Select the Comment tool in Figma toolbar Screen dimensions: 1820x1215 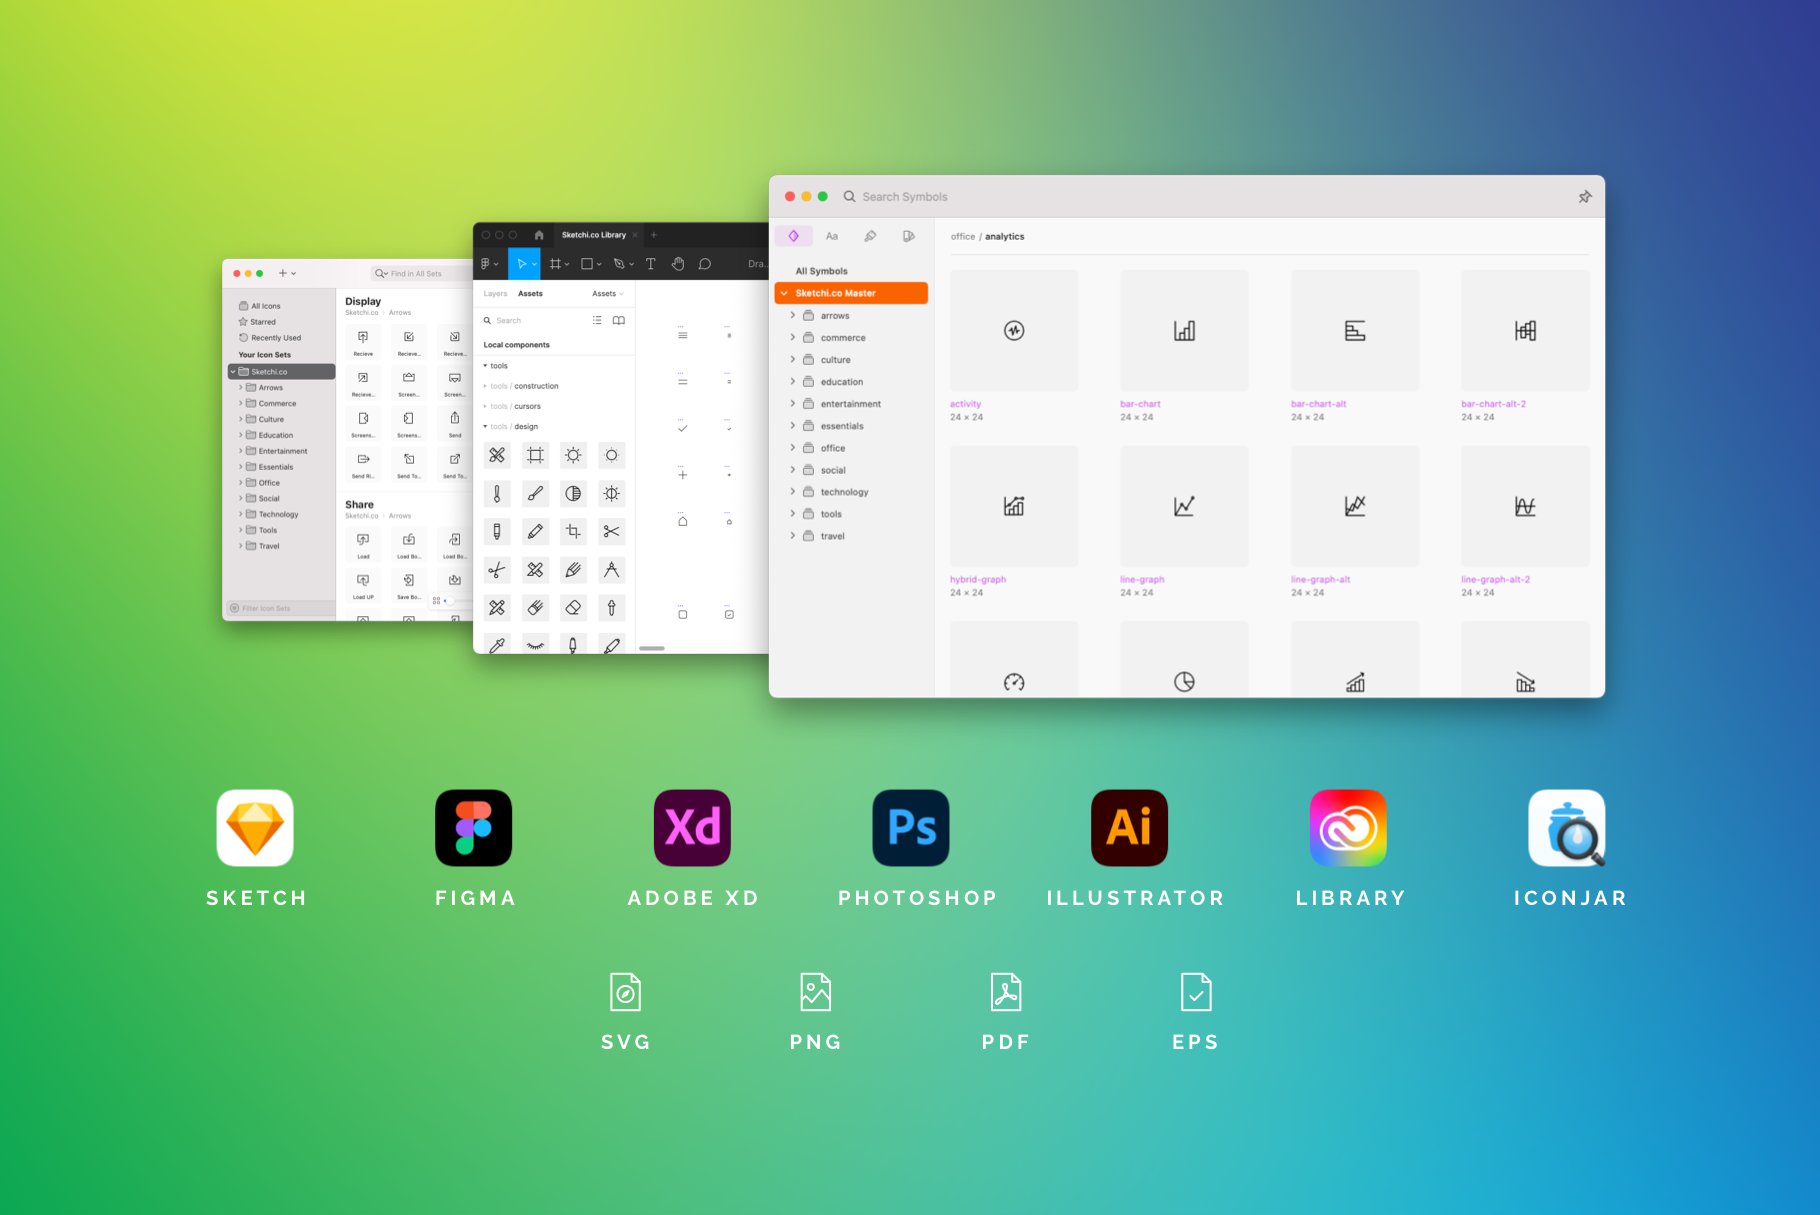(x=705, y=264)
